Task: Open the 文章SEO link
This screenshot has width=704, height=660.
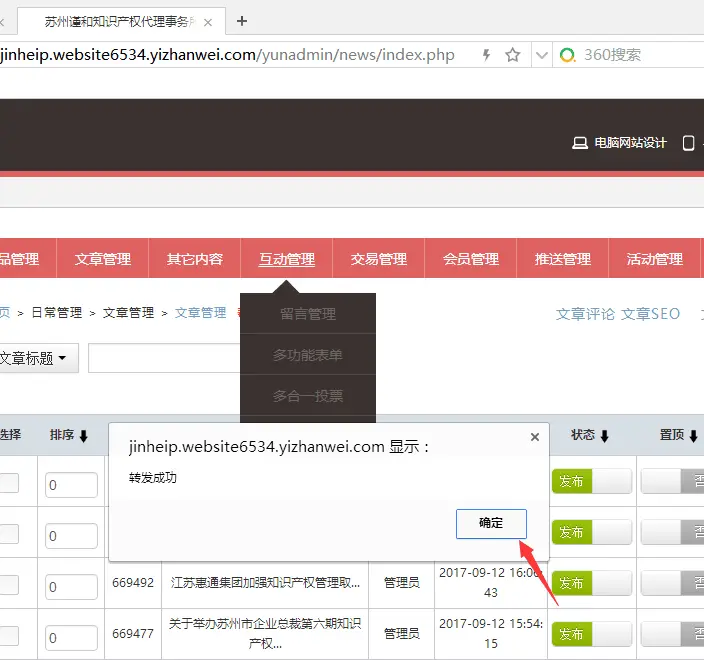Action: point(651,314)
